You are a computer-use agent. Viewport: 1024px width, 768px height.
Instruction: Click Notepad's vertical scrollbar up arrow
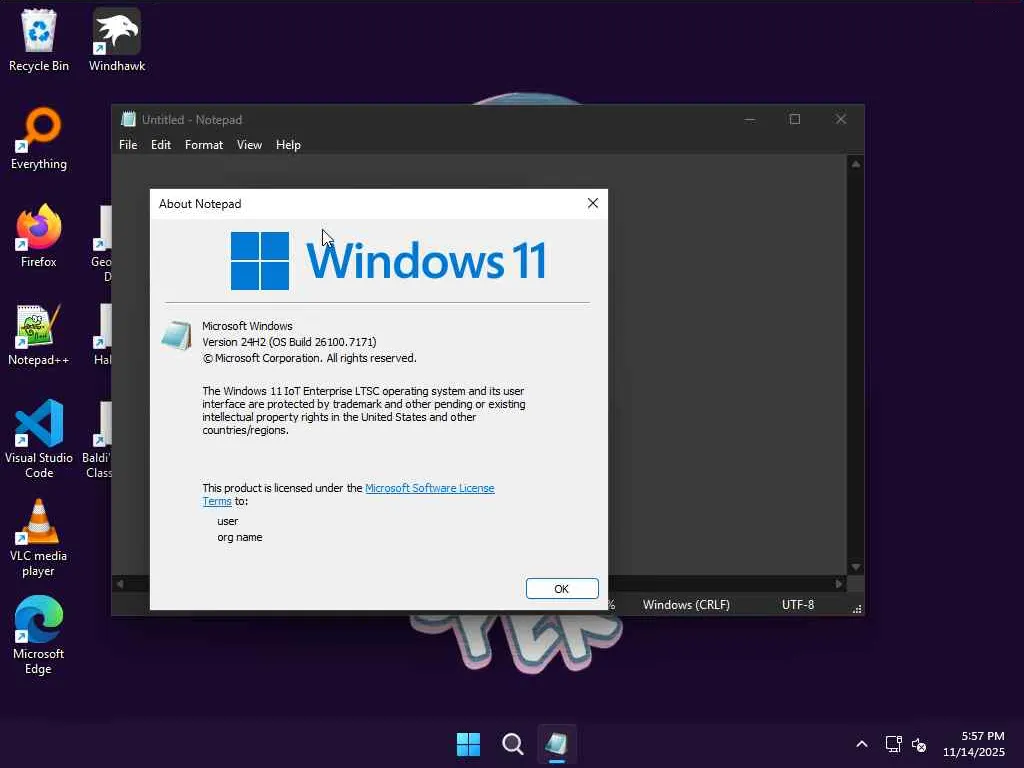pos(856,164)
